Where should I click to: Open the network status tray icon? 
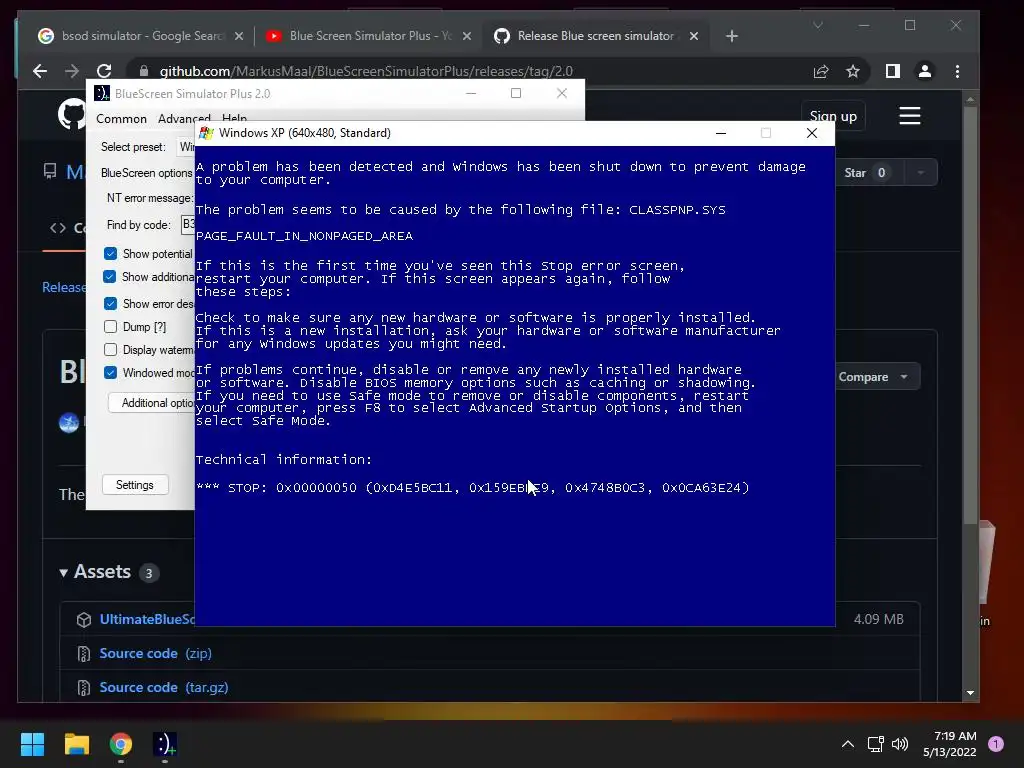coord(876,744)
